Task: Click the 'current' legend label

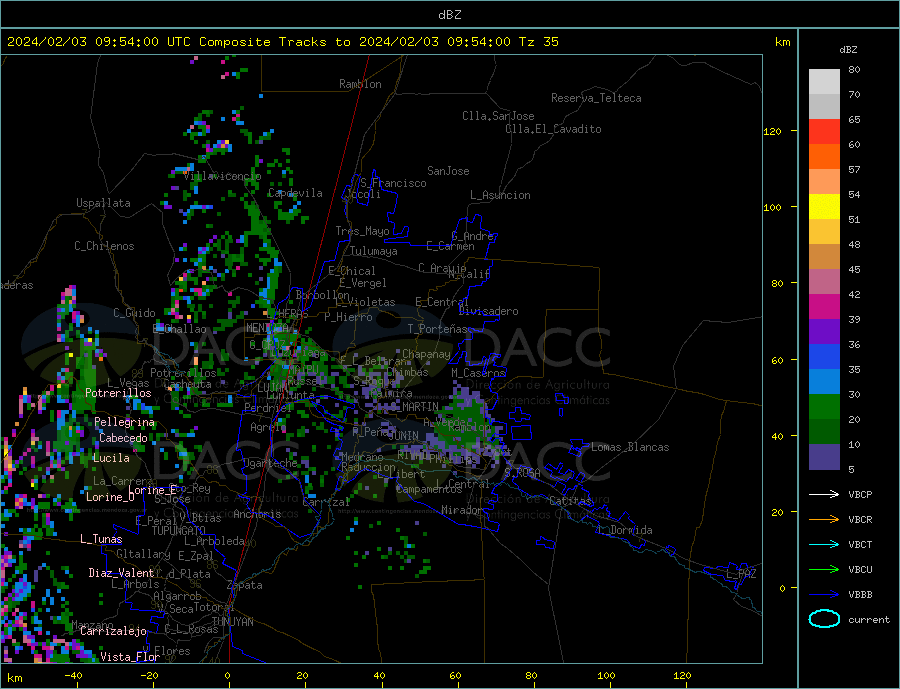Action: pyautogui.click(x=869, y=620)
